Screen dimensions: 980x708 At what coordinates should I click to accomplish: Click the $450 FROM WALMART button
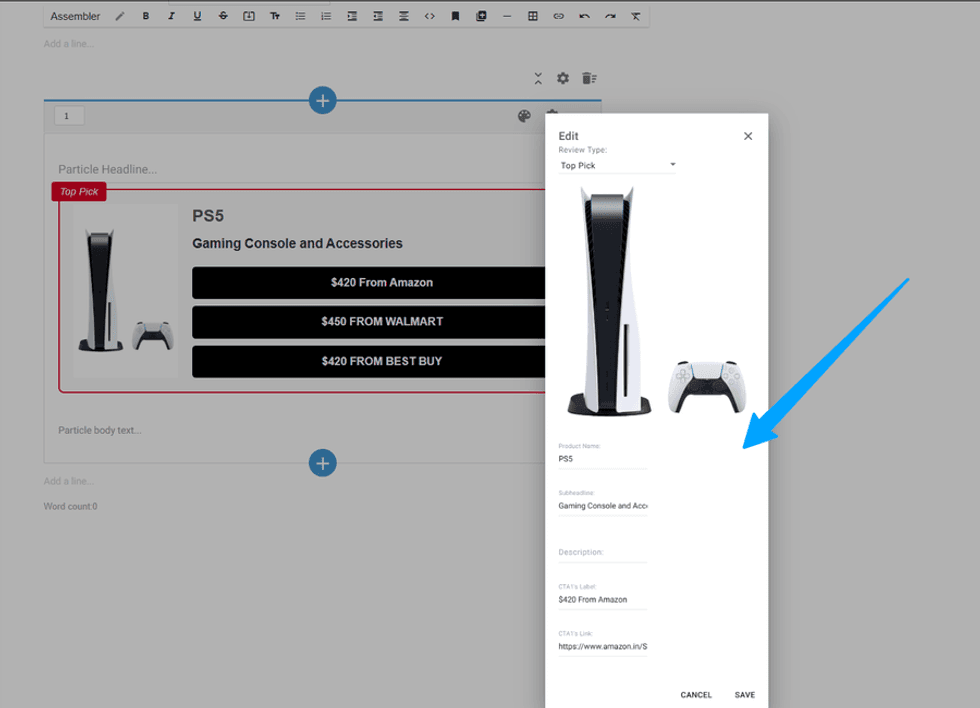coord(369,322)
